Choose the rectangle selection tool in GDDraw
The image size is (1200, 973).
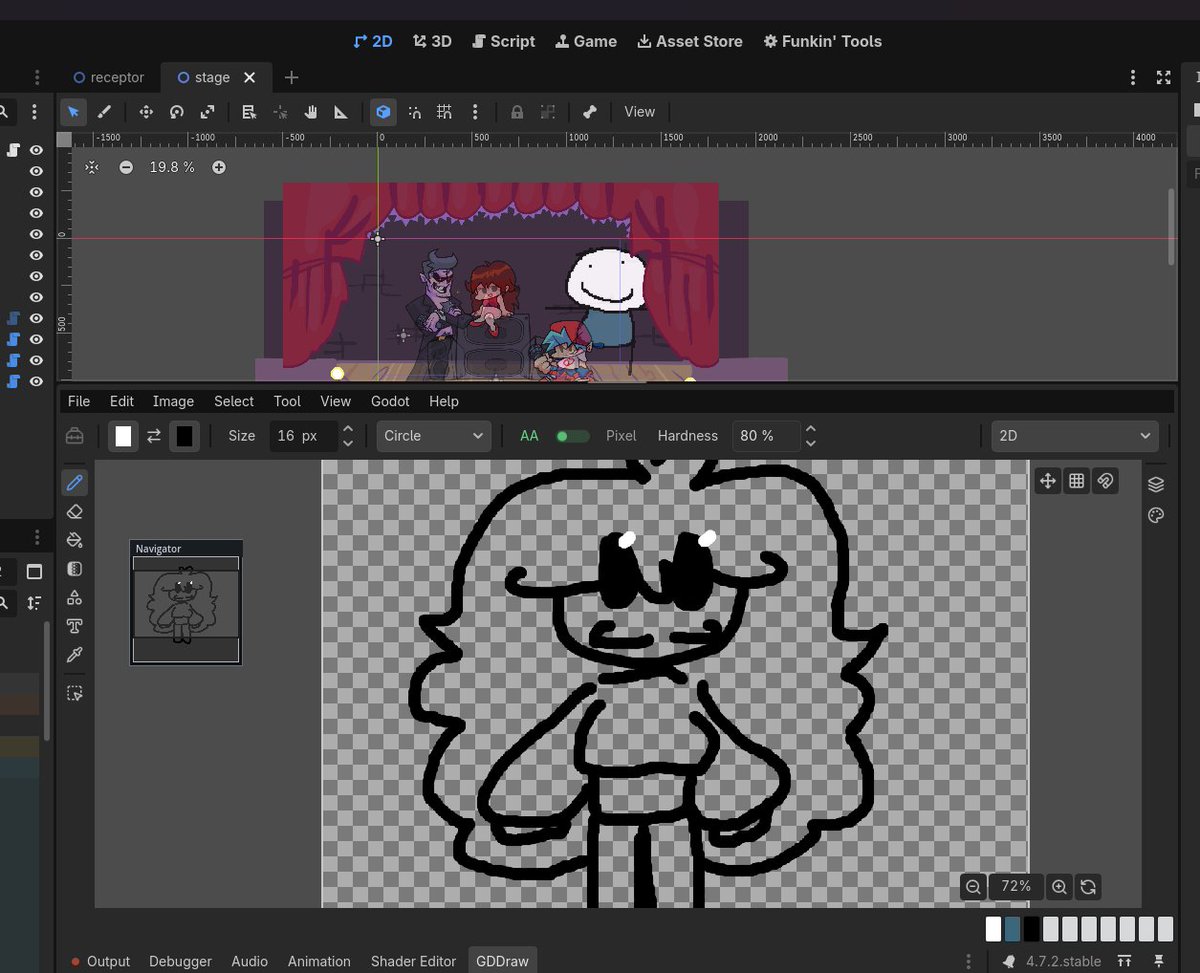point(74,693)
